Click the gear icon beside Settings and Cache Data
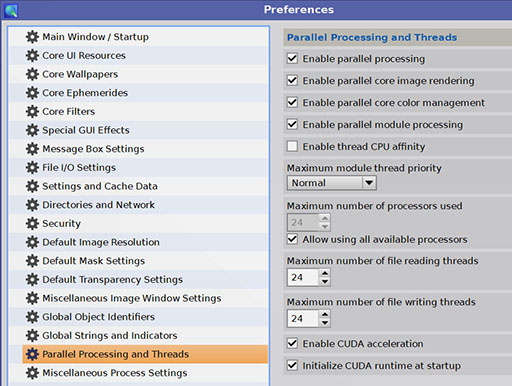The height and width of the screenshot is (386, 512). point(32,186)
